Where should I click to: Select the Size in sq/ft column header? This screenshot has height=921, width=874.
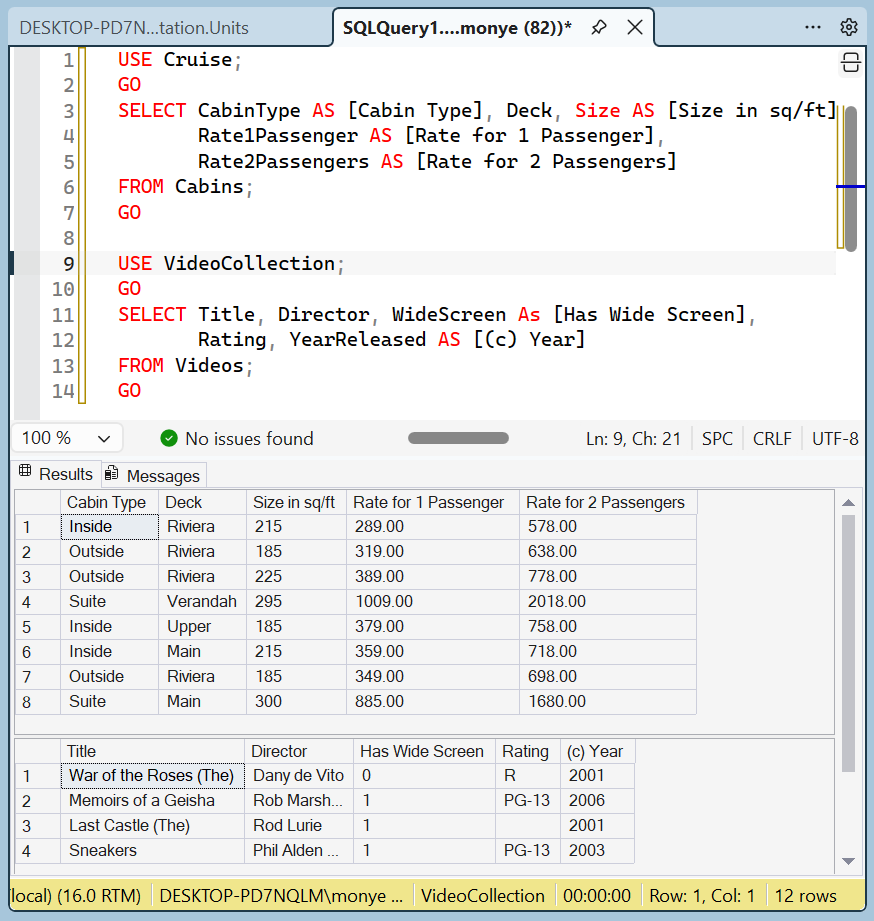pyautogui.click(x=296, y=502)
